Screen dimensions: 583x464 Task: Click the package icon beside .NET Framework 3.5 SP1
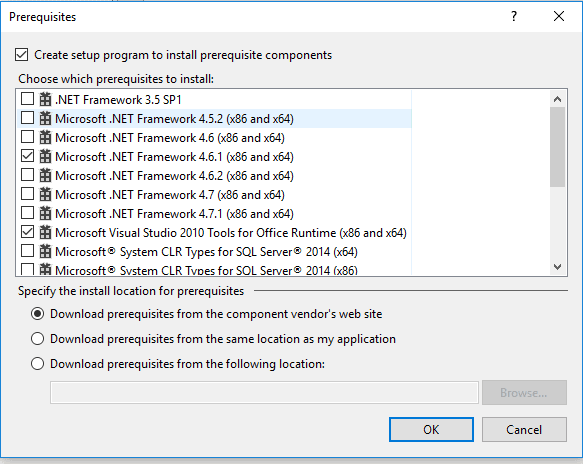tap(45, 99)
